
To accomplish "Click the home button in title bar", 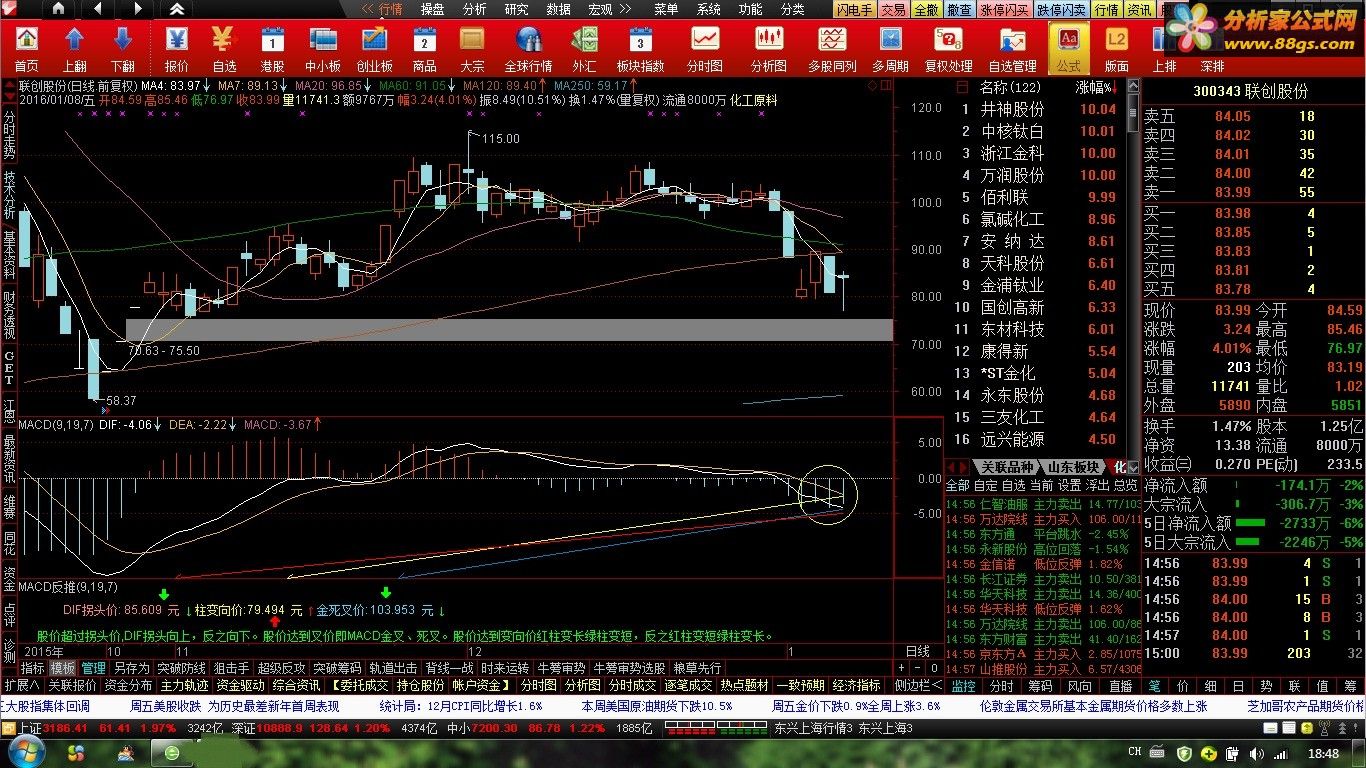I will click(57, 9).
